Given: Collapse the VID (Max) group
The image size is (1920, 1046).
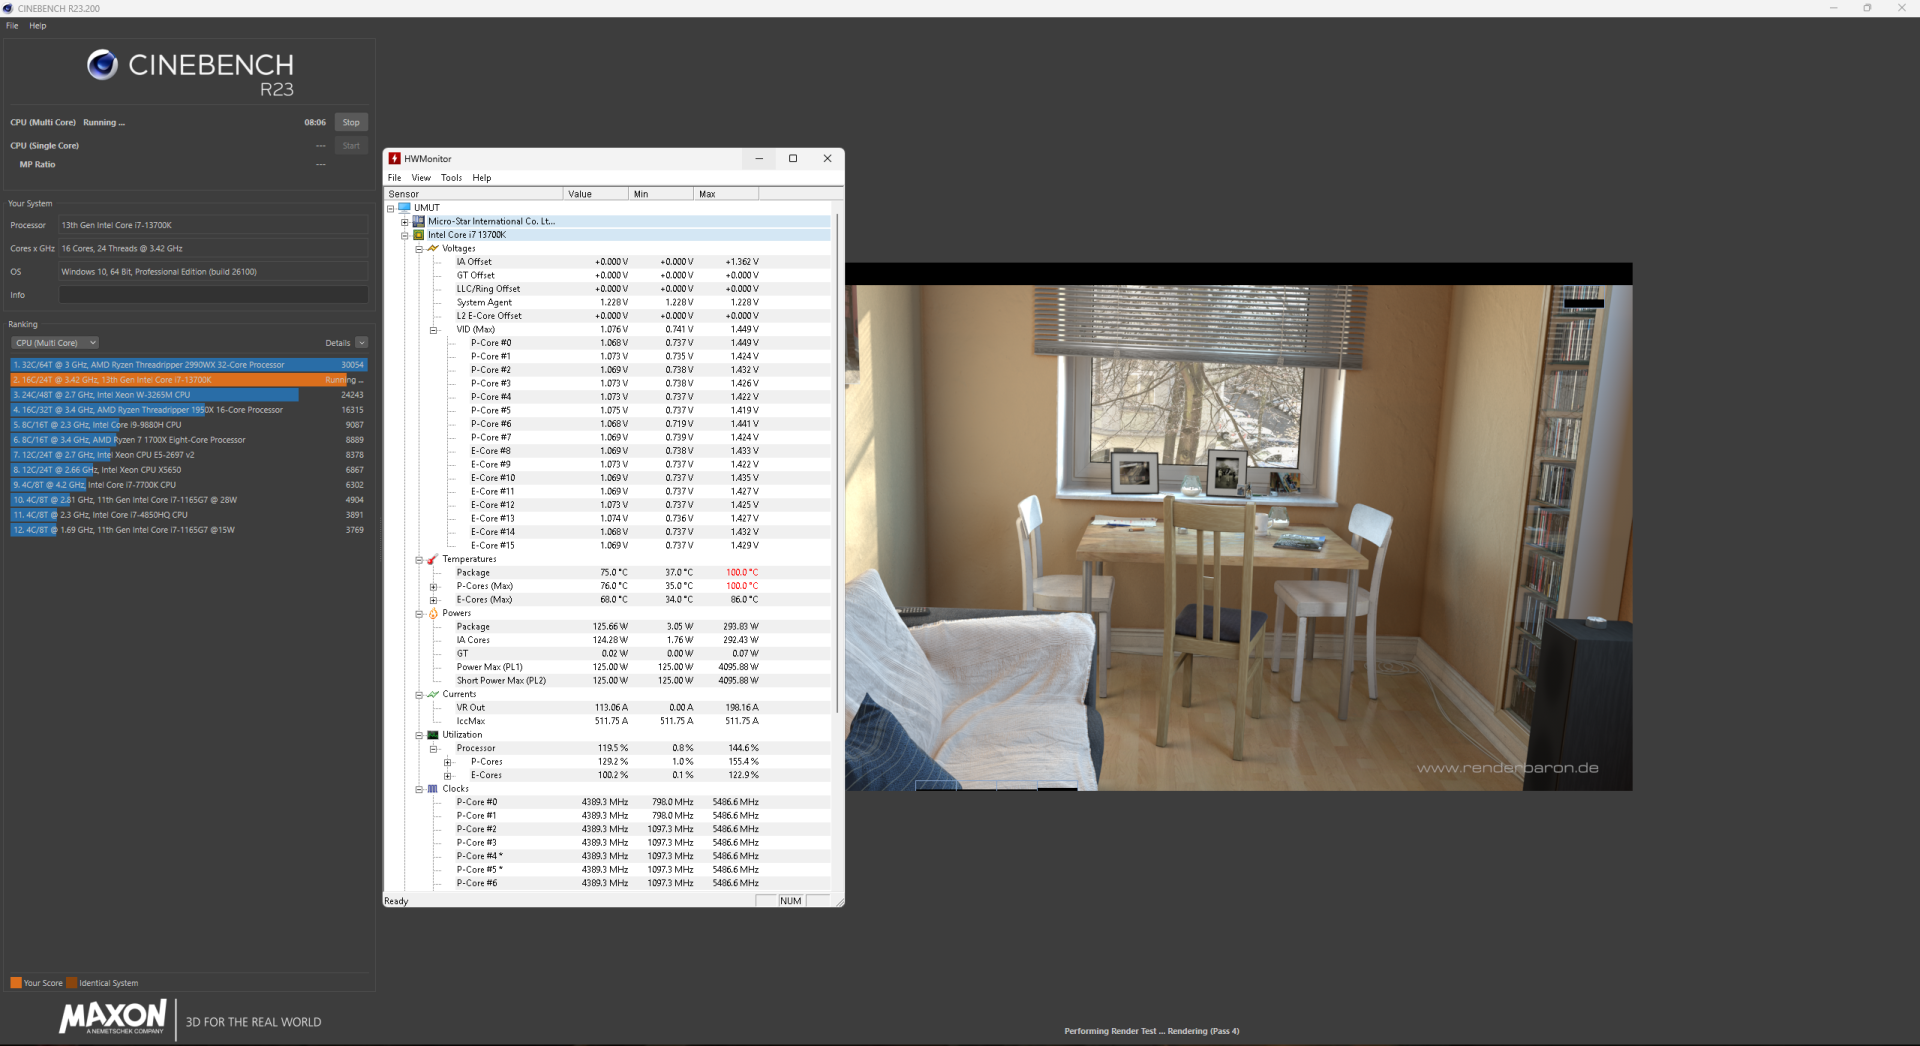Looking at the screenshot, I should pos(434,330).
